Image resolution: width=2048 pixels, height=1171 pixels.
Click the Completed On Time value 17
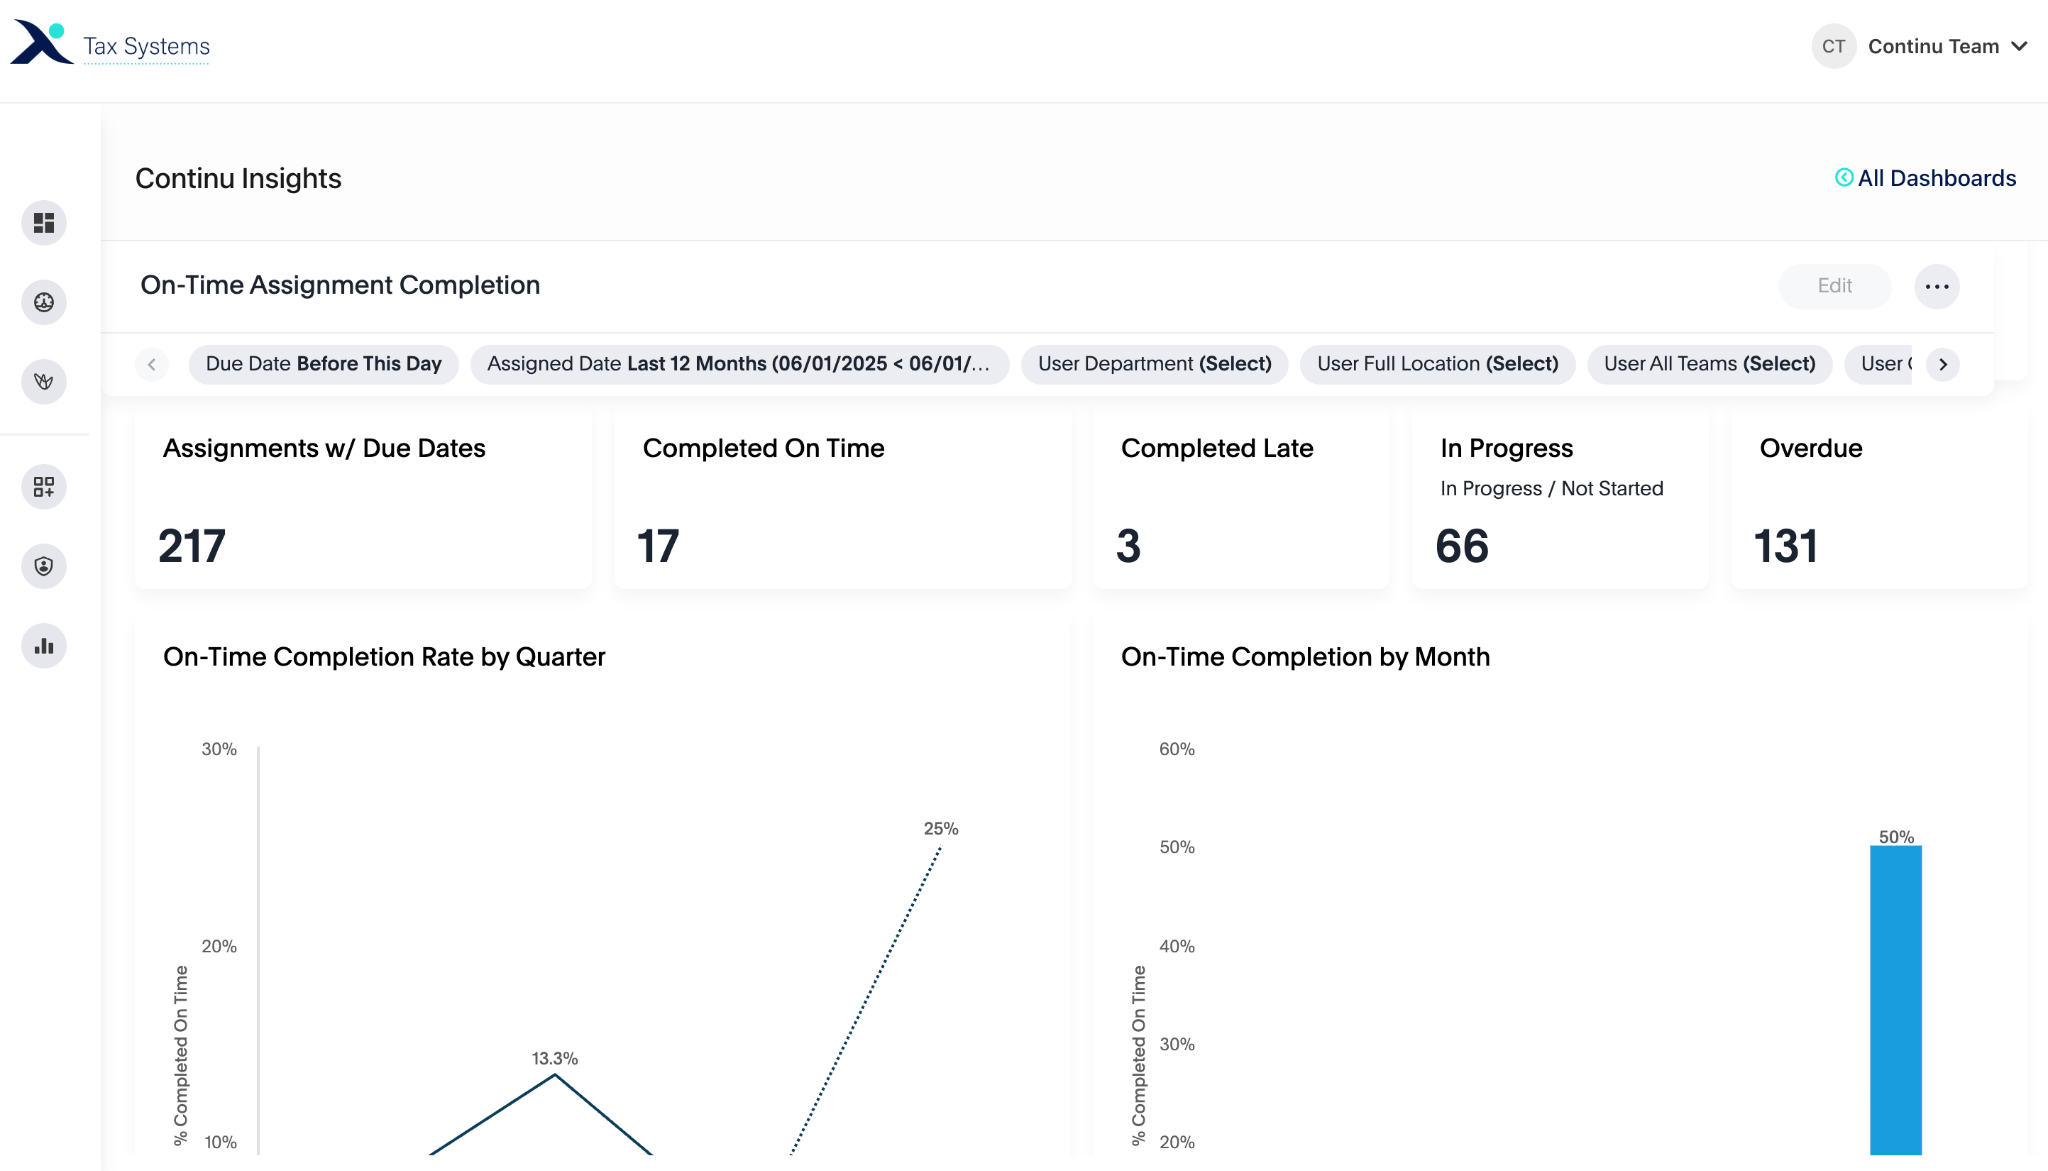[x=658, y=546]
